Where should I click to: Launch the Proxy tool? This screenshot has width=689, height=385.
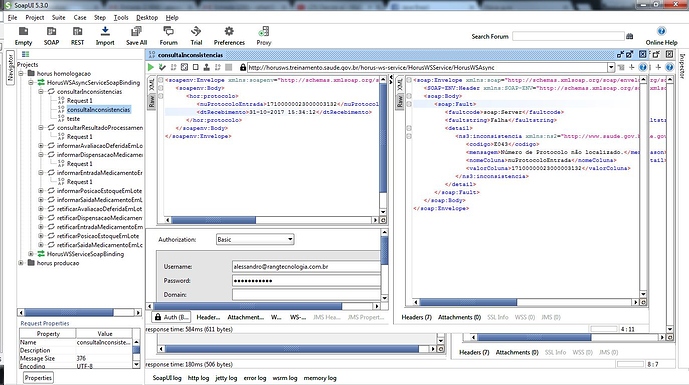[264, 32]
